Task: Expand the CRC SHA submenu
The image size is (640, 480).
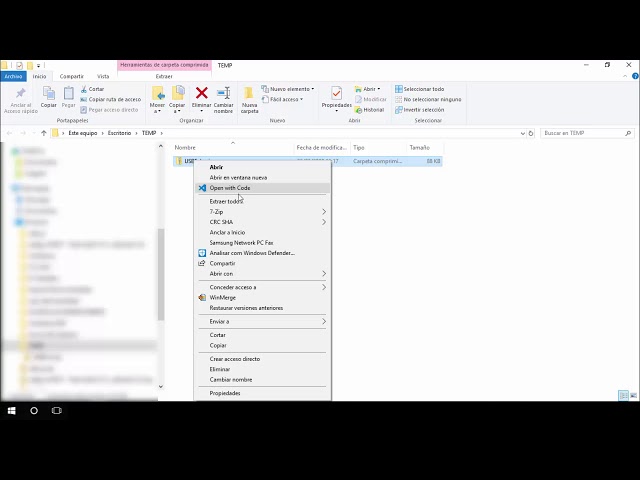Action: 262,222
